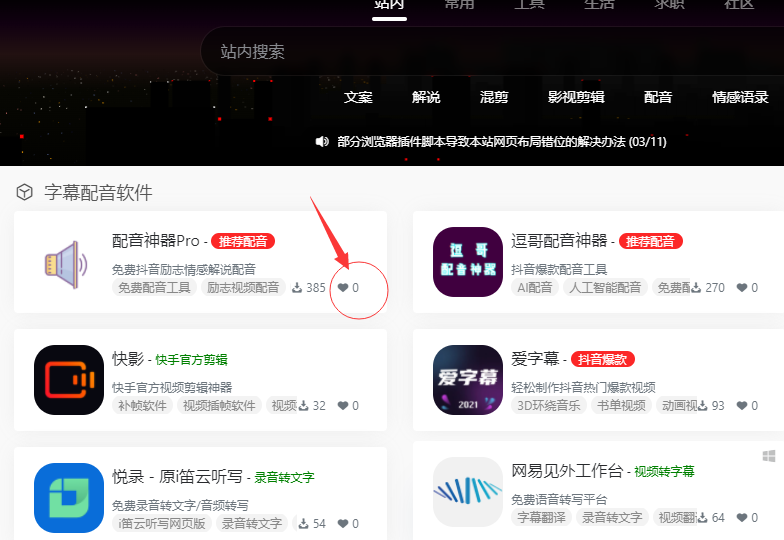
Task: Open the 网易见外工作台 app icon
Action: [x=468, y=492]
